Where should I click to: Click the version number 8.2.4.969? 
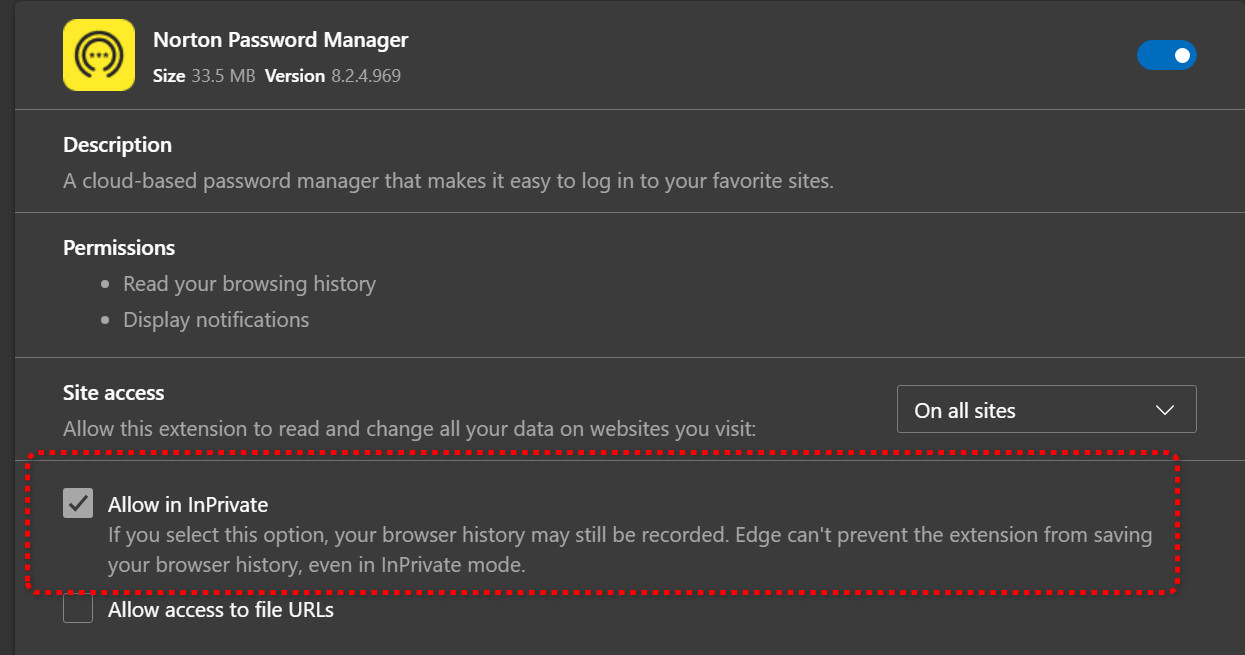366,76
